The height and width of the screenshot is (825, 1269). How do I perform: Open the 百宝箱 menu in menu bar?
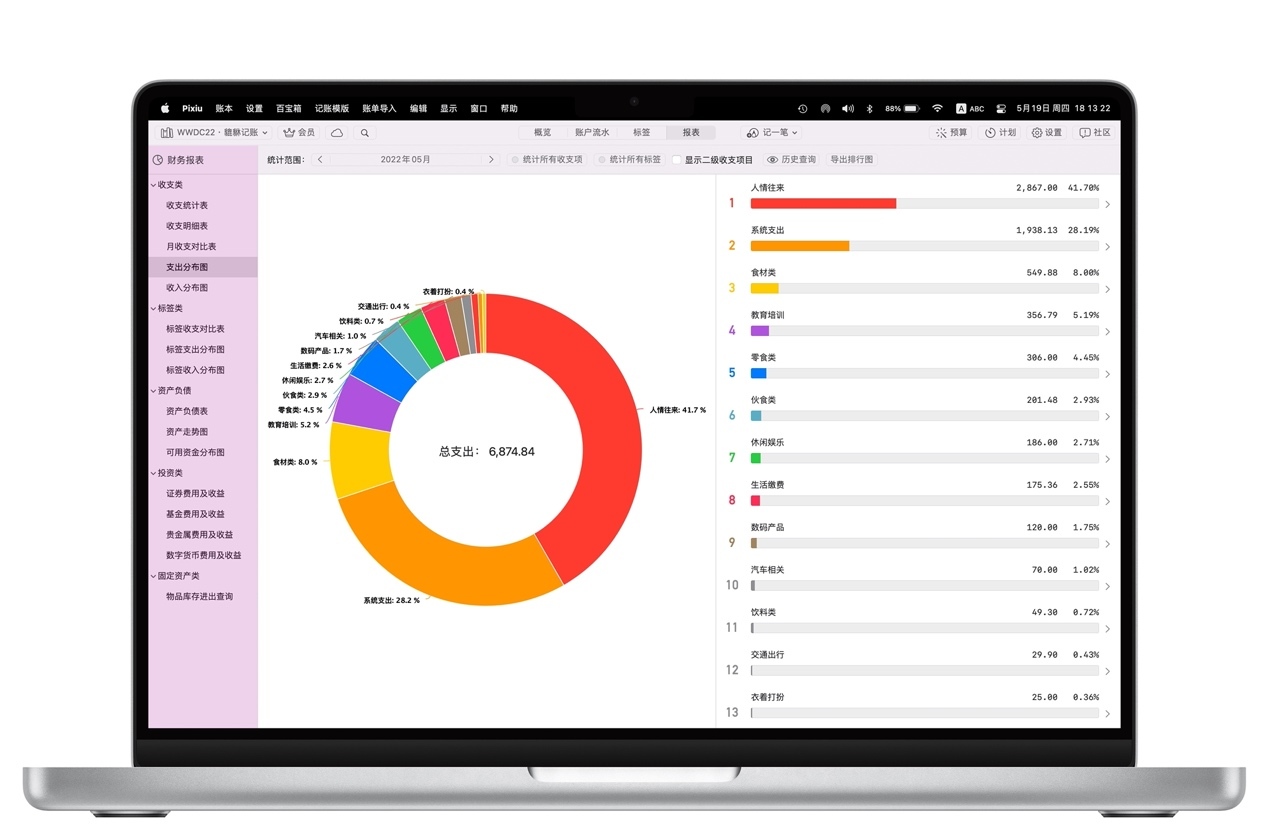(x=288, y=108)
